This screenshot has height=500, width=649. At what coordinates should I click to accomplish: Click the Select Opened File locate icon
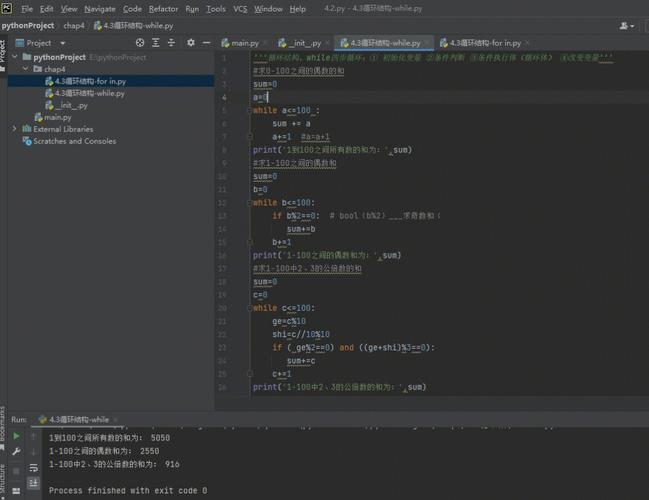(x=138, y=43)
